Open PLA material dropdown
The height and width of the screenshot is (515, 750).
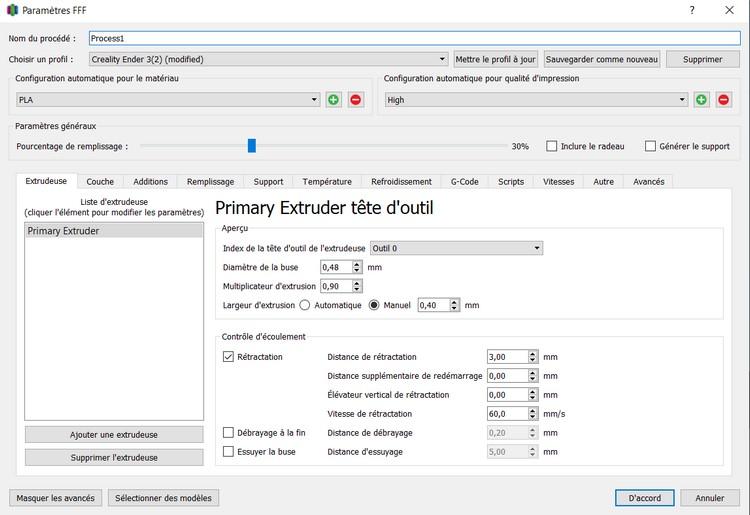168,99
